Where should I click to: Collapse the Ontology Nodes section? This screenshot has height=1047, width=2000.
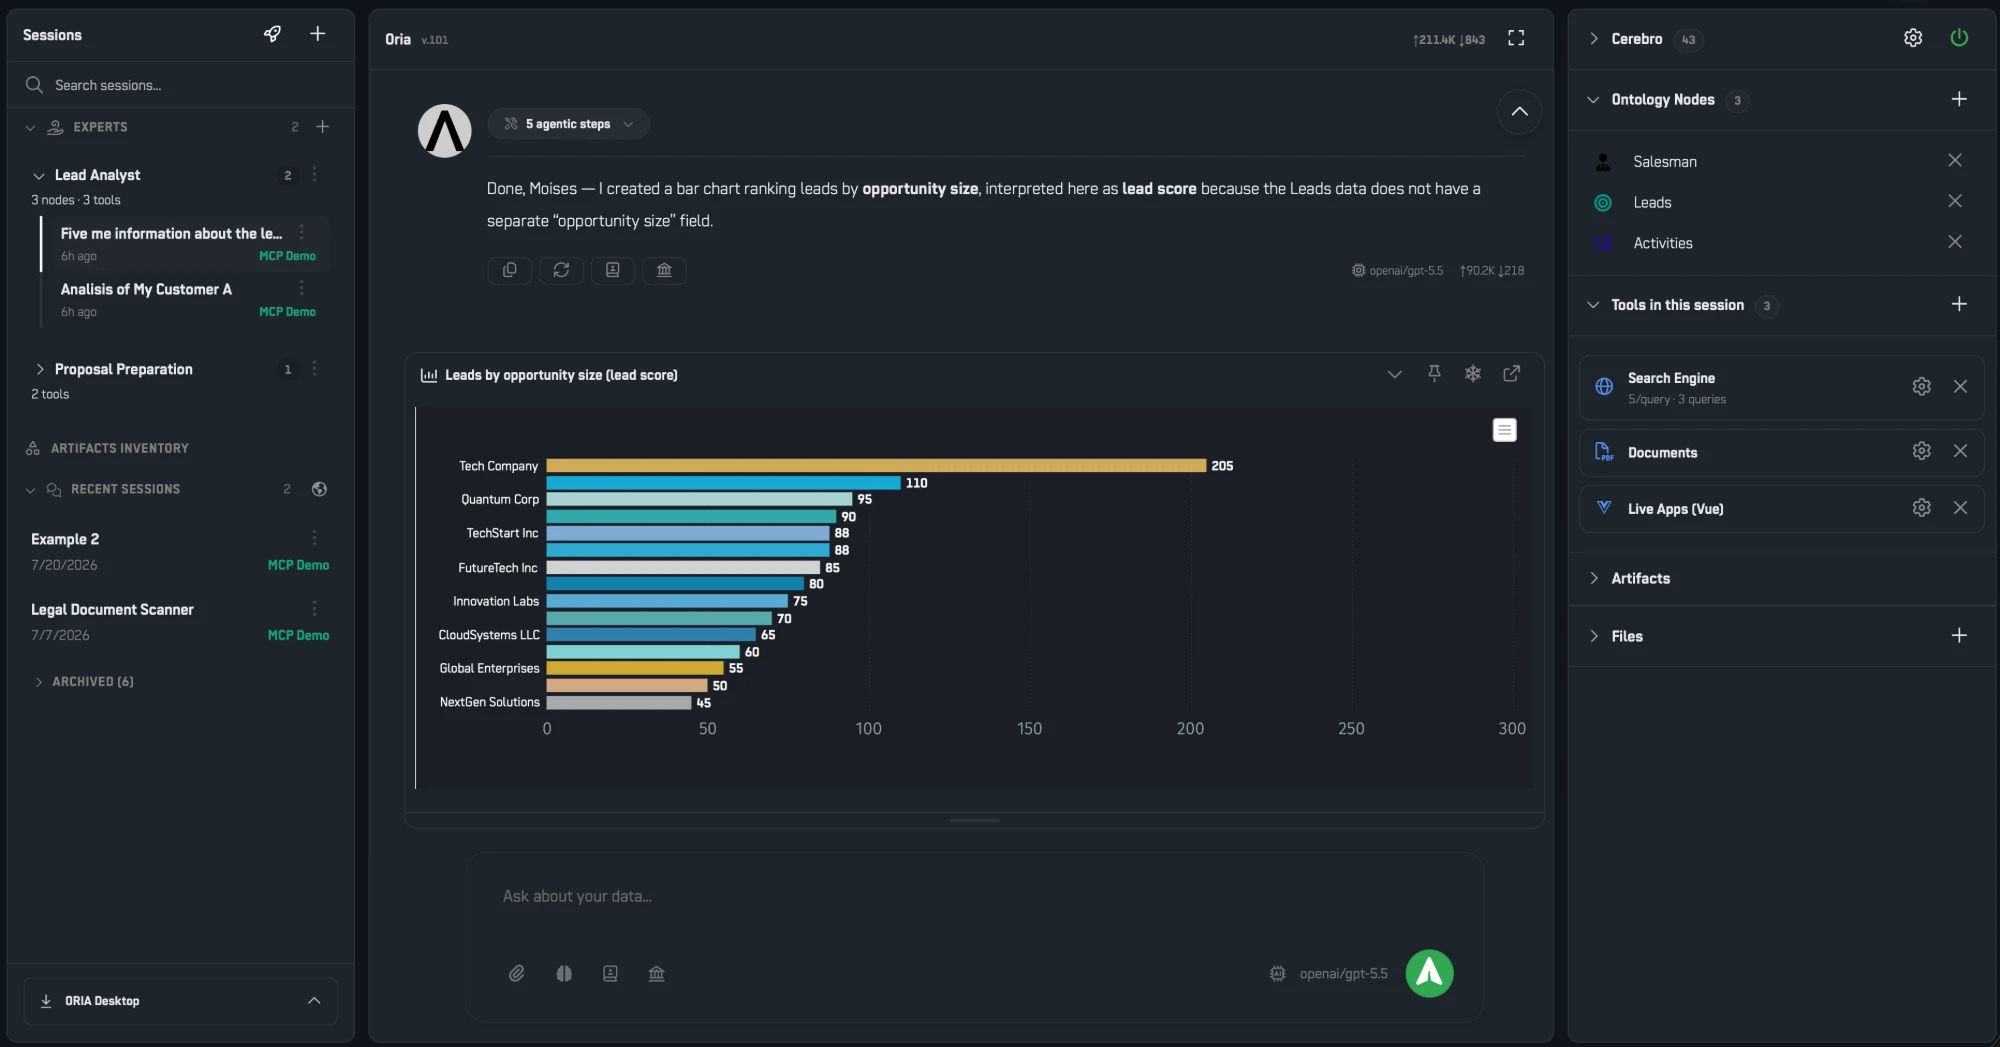click(1593, 100)
